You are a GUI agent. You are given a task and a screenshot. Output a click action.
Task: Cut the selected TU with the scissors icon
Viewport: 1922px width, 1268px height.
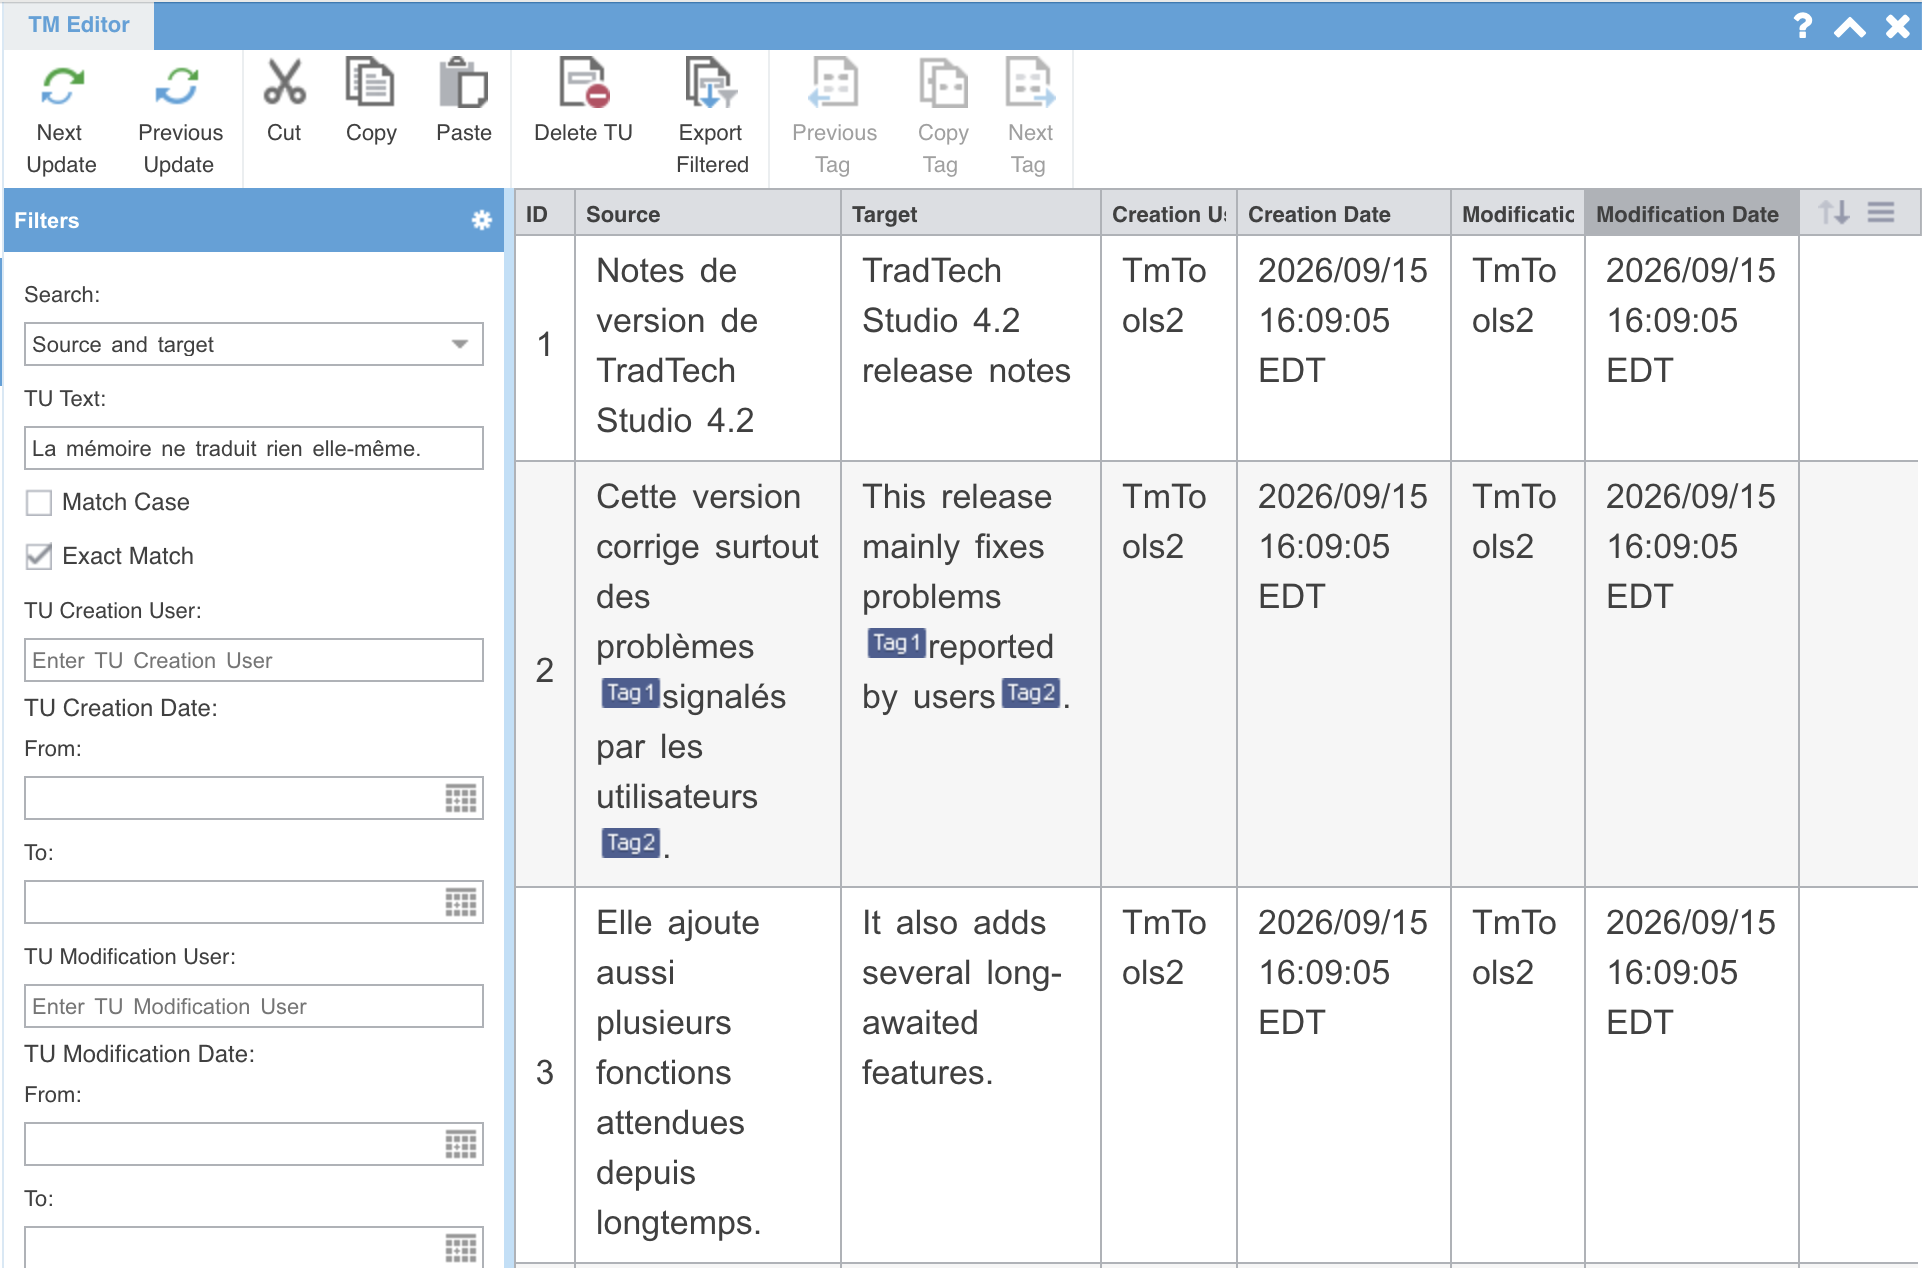(x=284, y=82)
